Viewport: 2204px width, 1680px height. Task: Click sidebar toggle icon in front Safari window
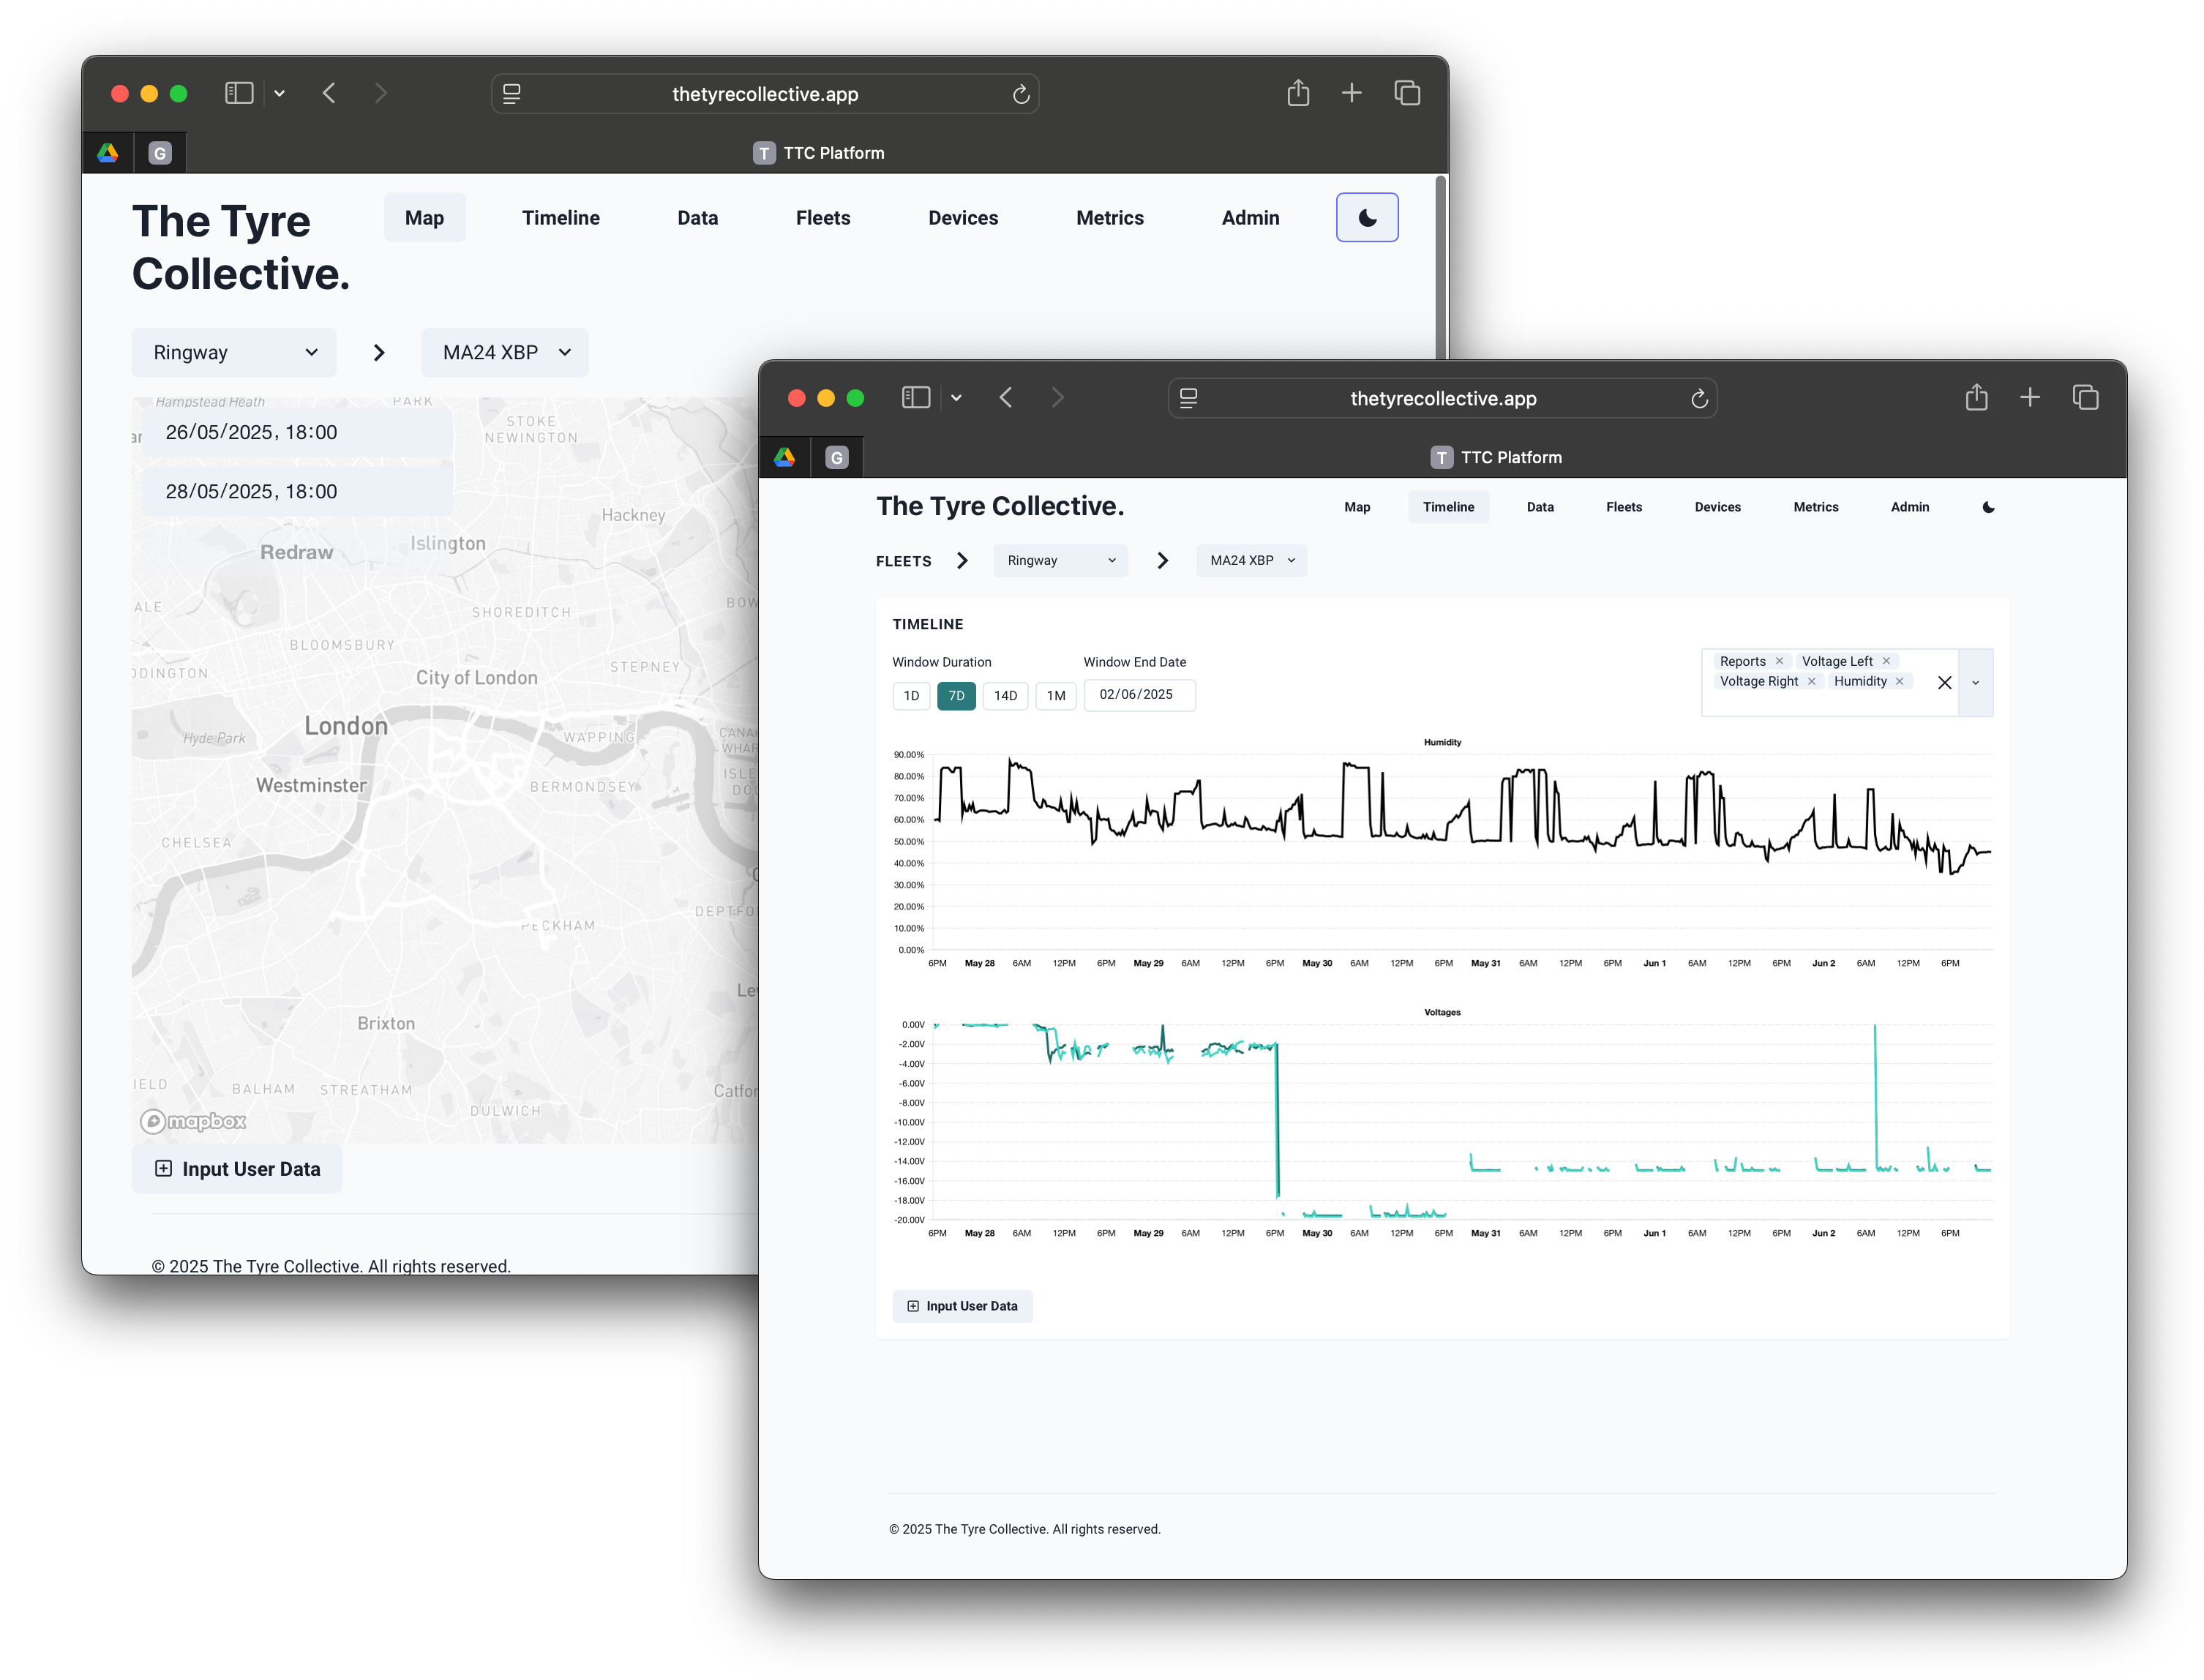[916, 398]
